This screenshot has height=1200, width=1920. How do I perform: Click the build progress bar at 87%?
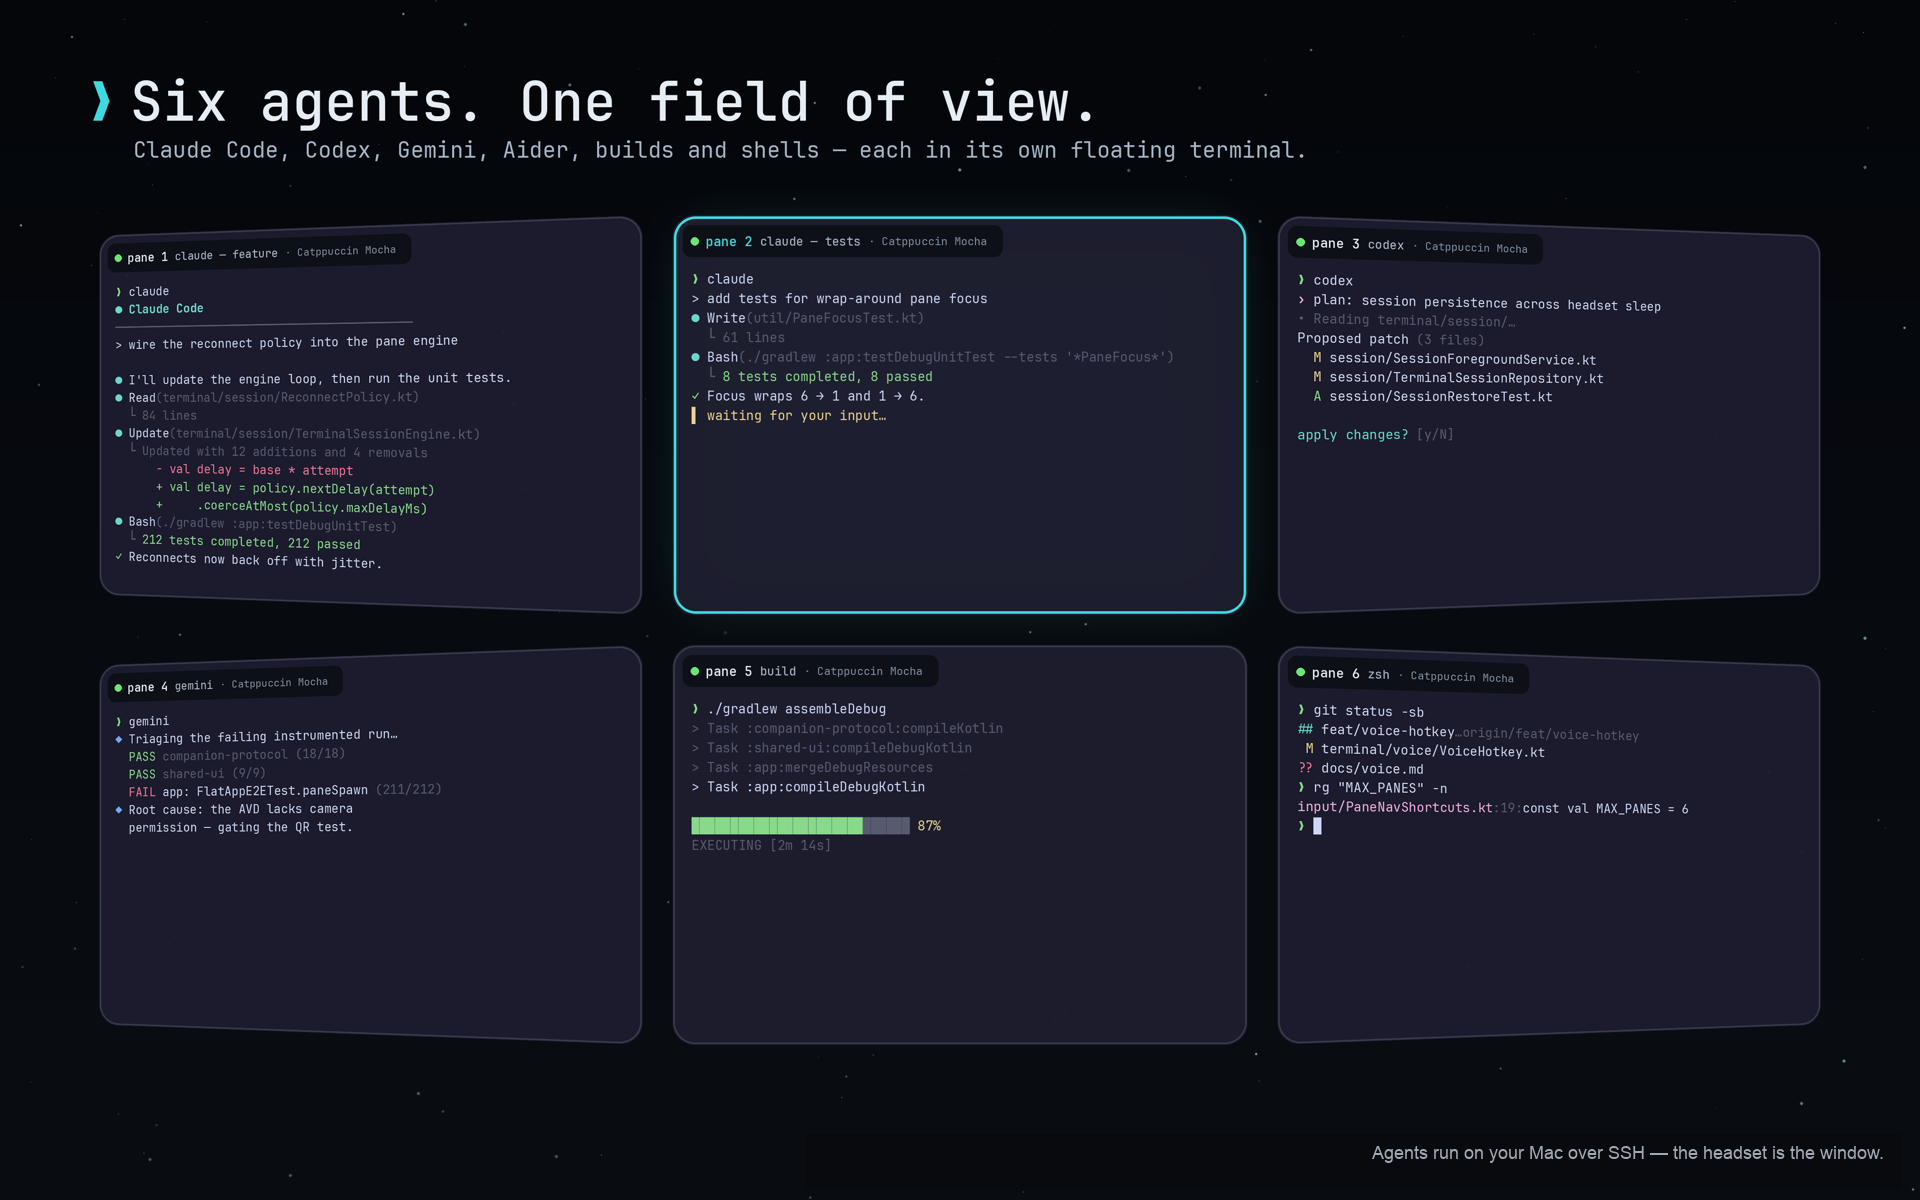[x=800, y=826]
